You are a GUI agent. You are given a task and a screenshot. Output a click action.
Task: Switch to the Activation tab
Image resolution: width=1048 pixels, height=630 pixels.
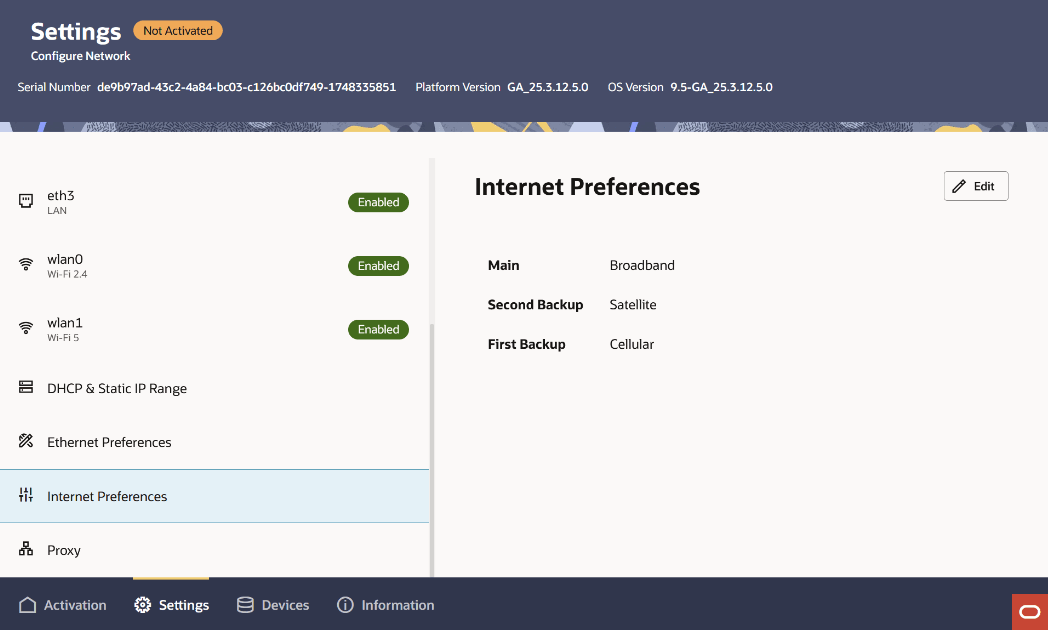pyautogui.click(x=63, y=604)
